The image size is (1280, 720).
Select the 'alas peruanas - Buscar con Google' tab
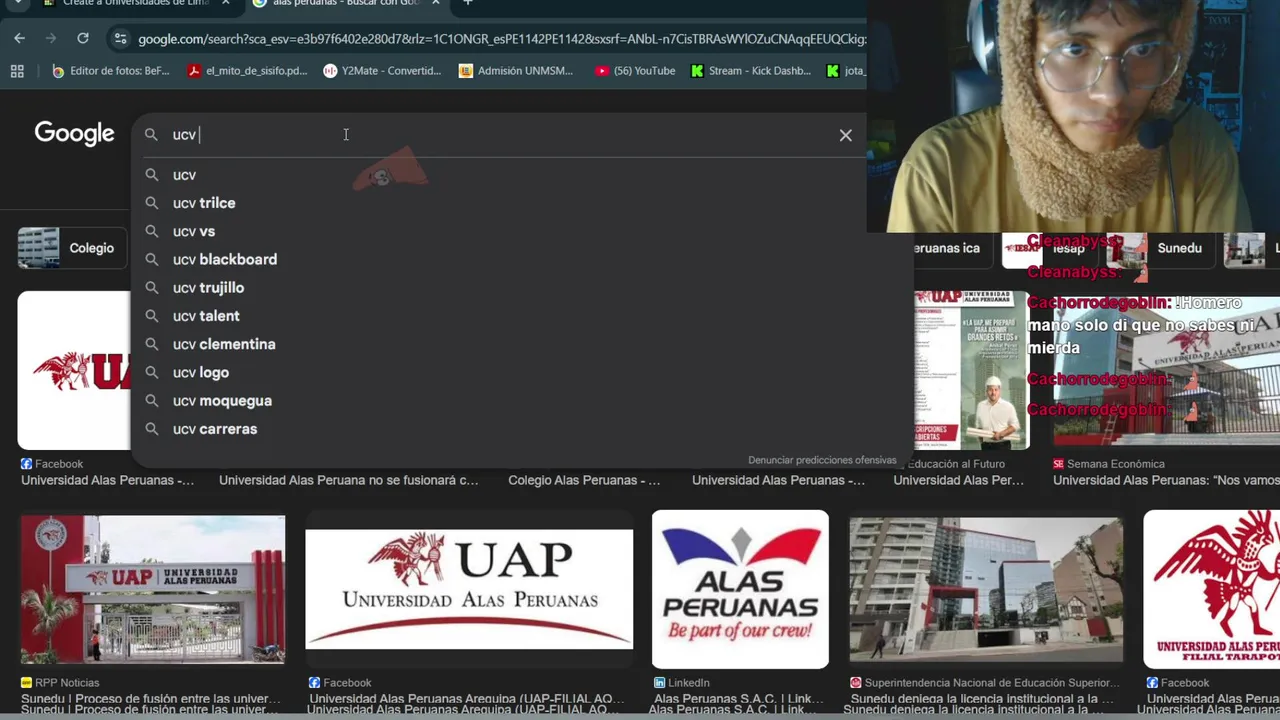click(x=346, y=3)
